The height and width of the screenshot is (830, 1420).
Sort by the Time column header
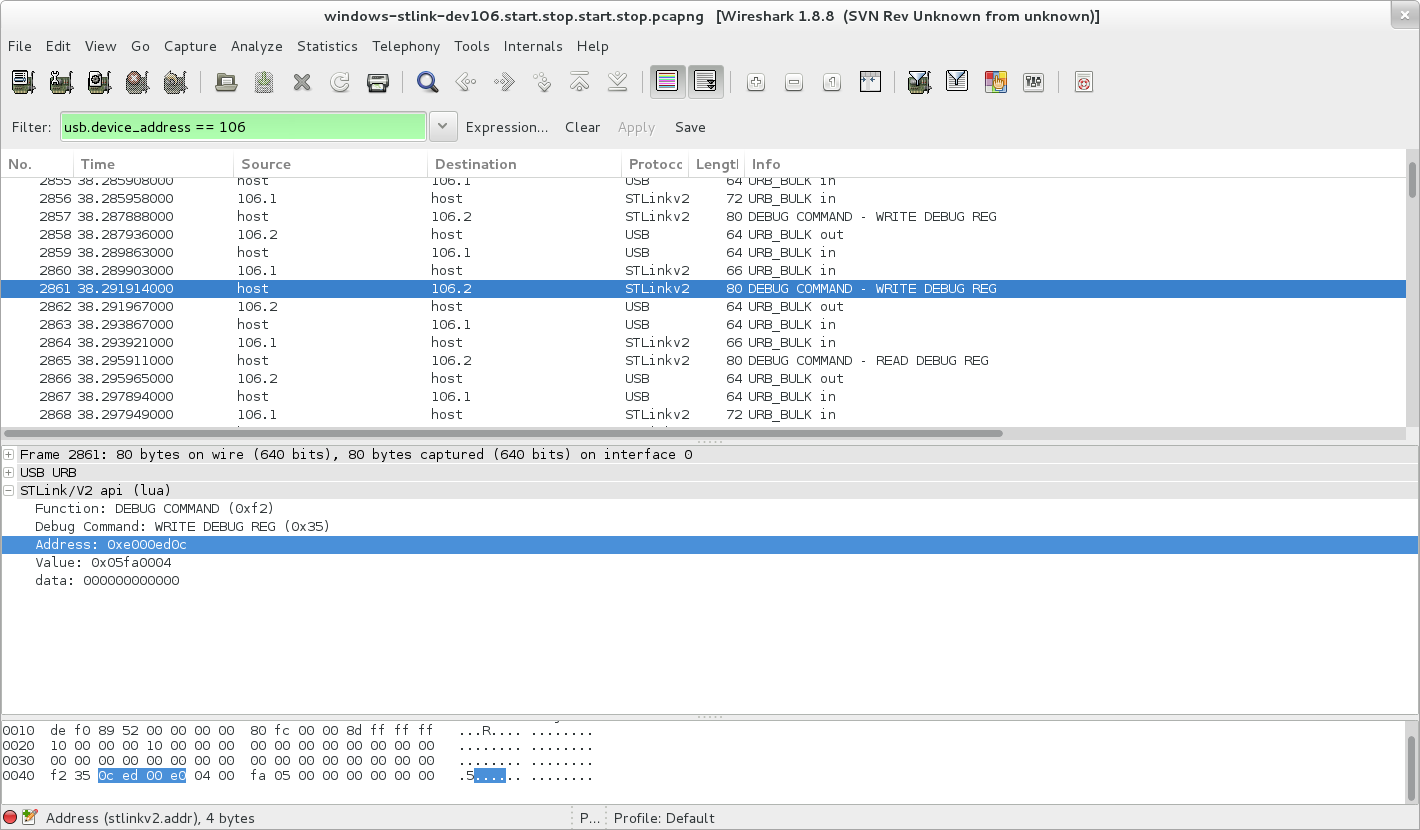[x=153, y=164]
